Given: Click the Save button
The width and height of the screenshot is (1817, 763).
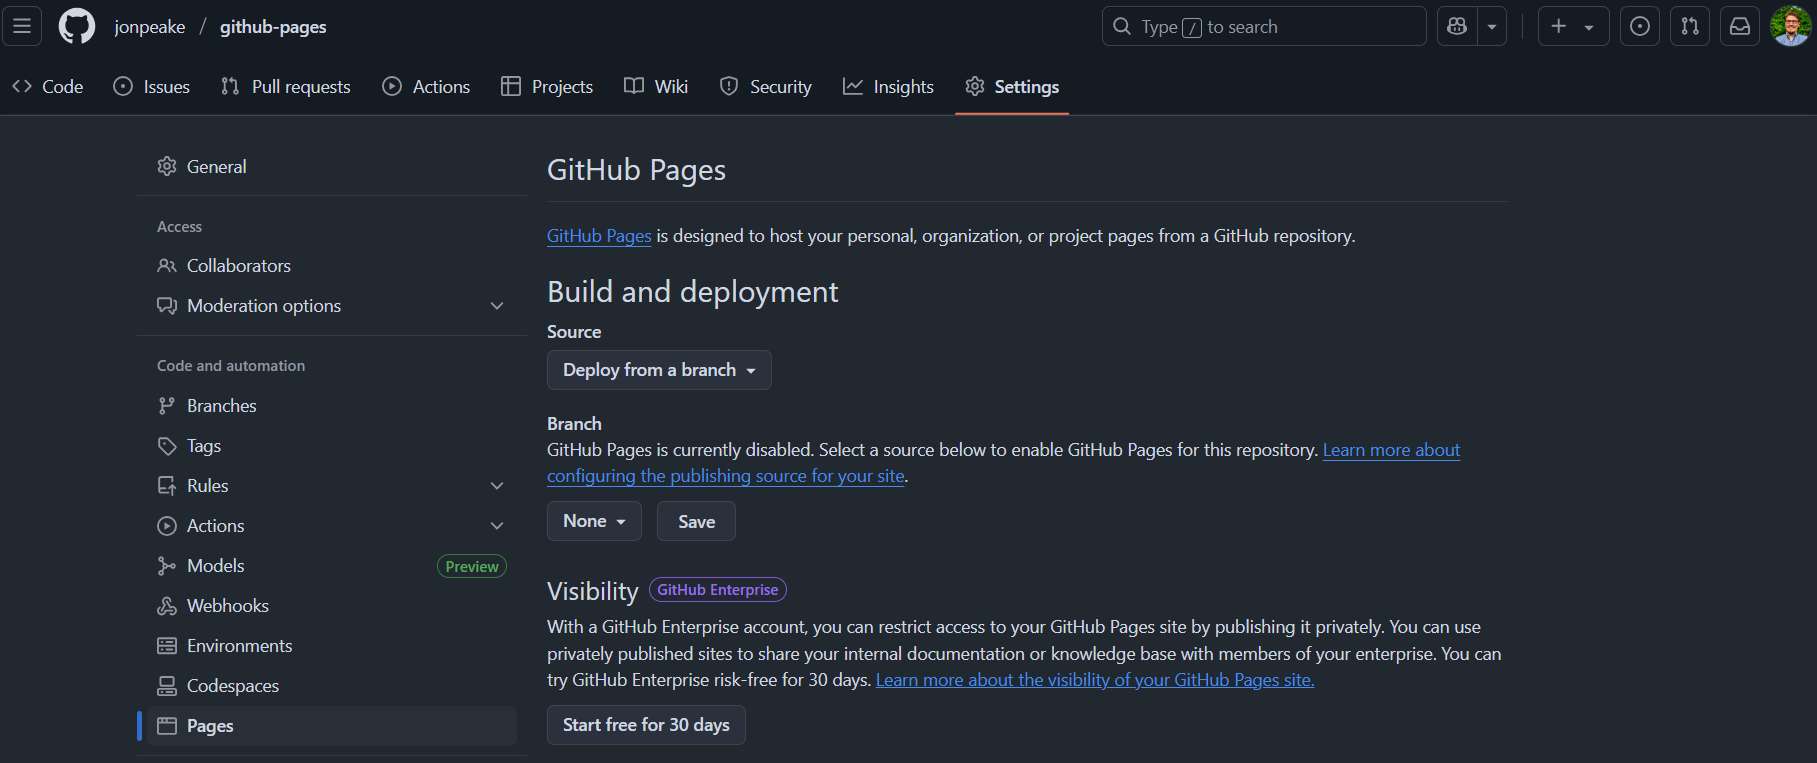Looking at the screenshot, I should point(696,521).
